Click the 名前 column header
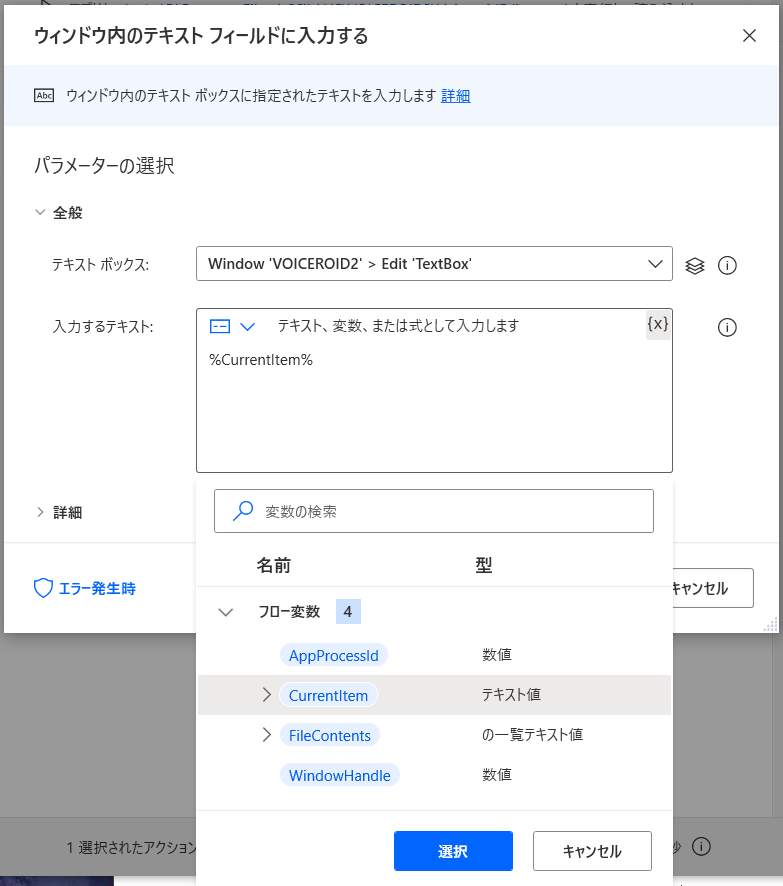The height and width of the screenshot is (886, 783). 273,565
